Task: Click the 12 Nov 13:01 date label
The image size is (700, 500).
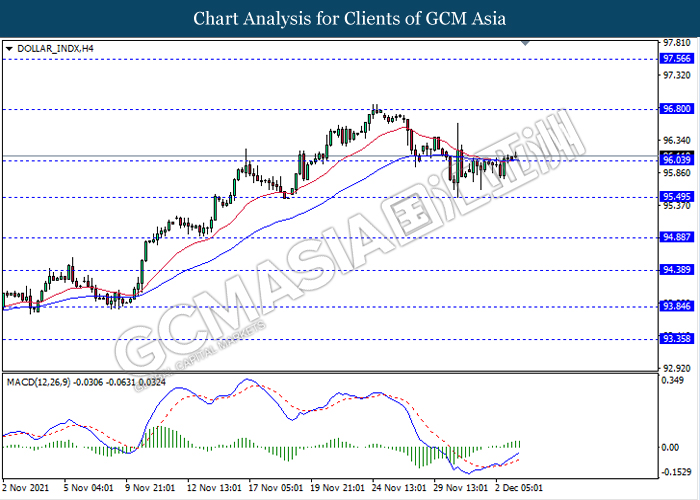Action: pos(214,488)
